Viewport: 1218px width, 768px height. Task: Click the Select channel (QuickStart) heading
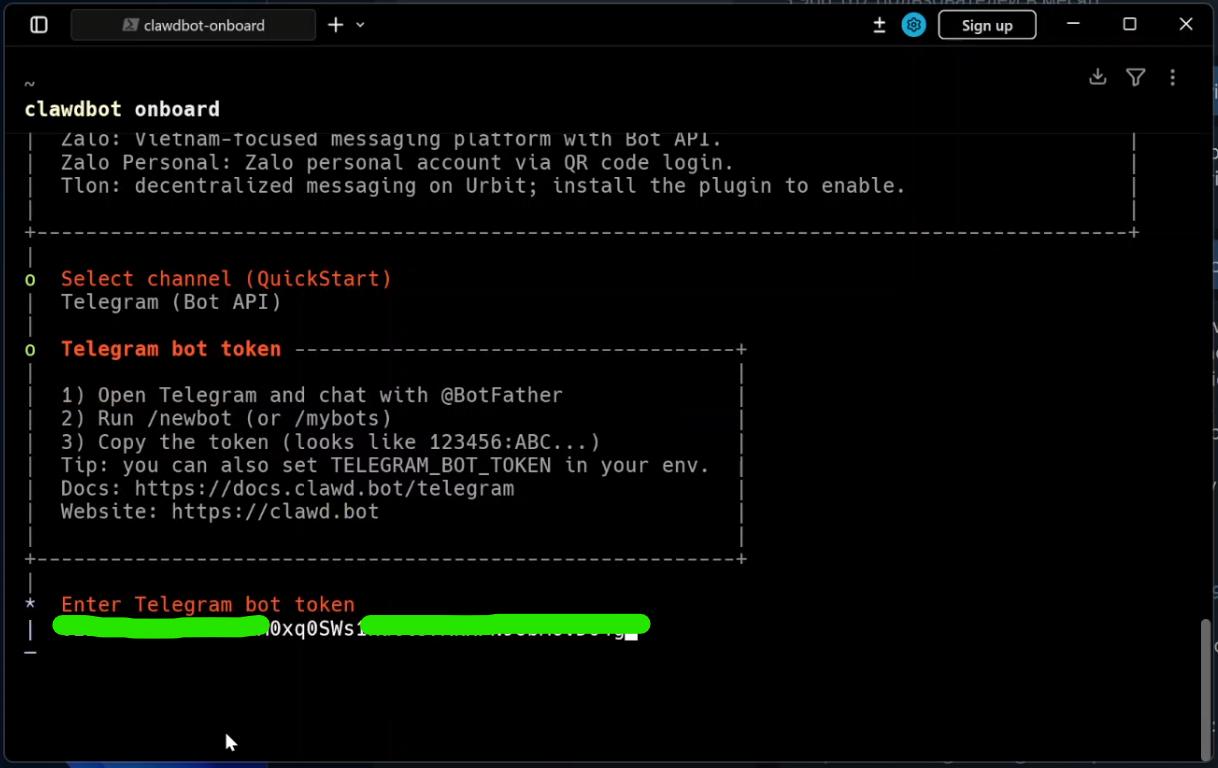click(226, 278)
